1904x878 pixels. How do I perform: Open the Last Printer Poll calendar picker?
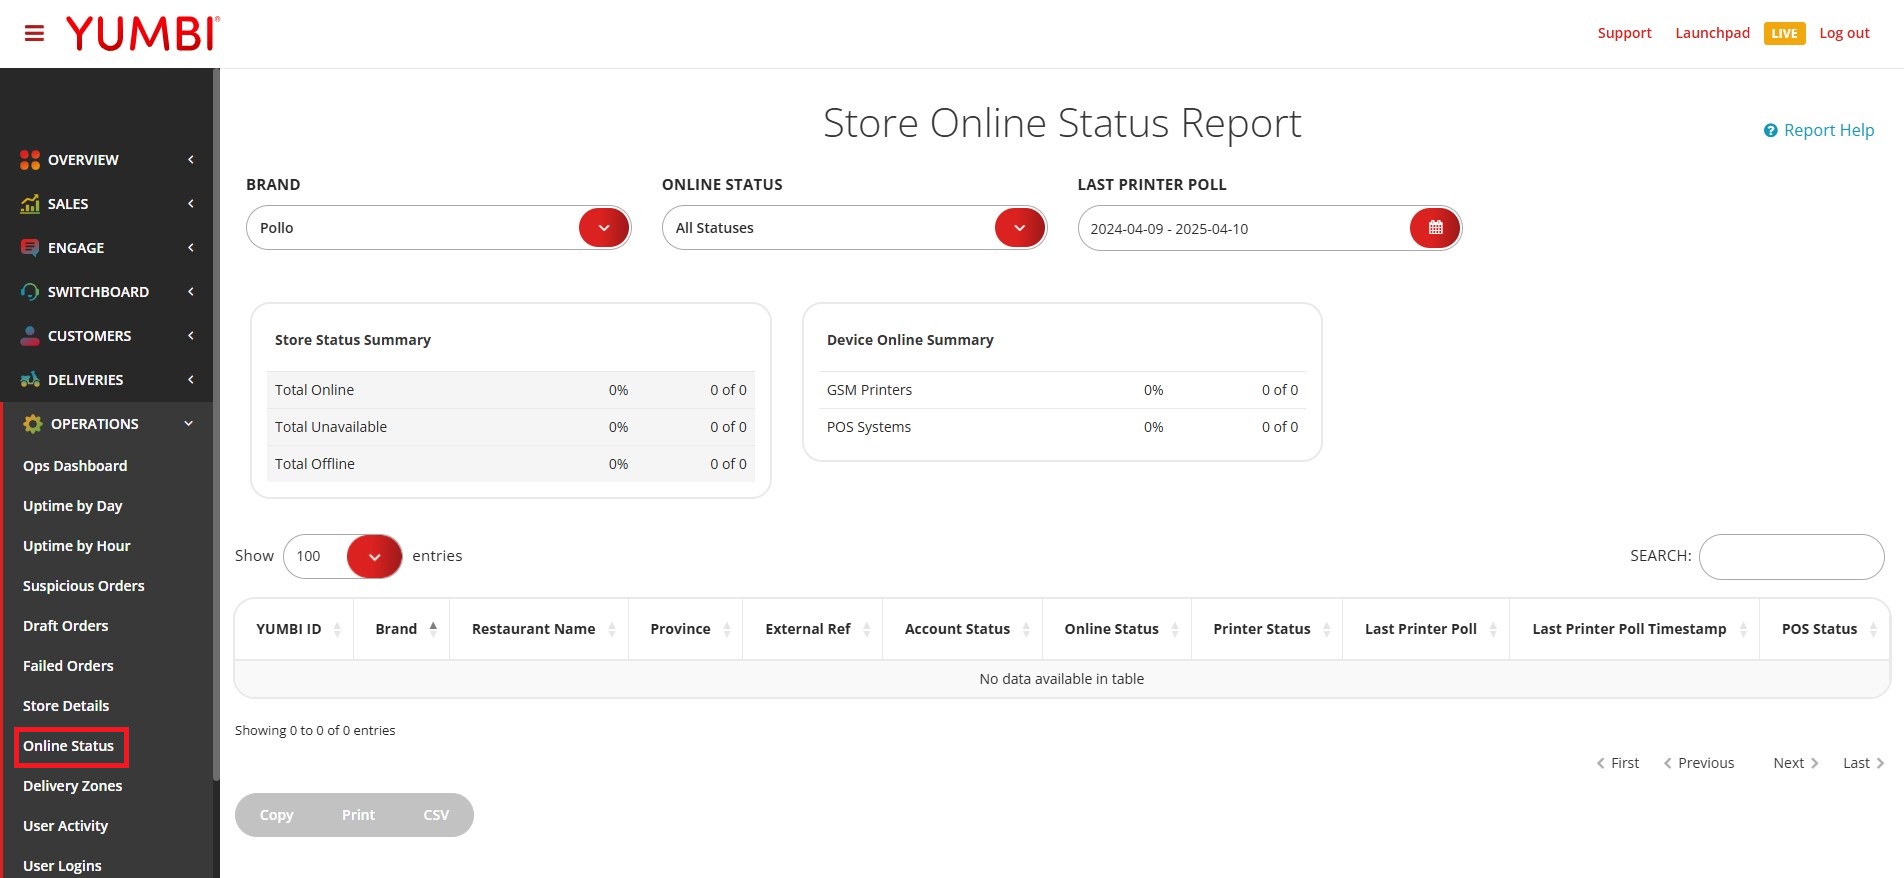1435,228
